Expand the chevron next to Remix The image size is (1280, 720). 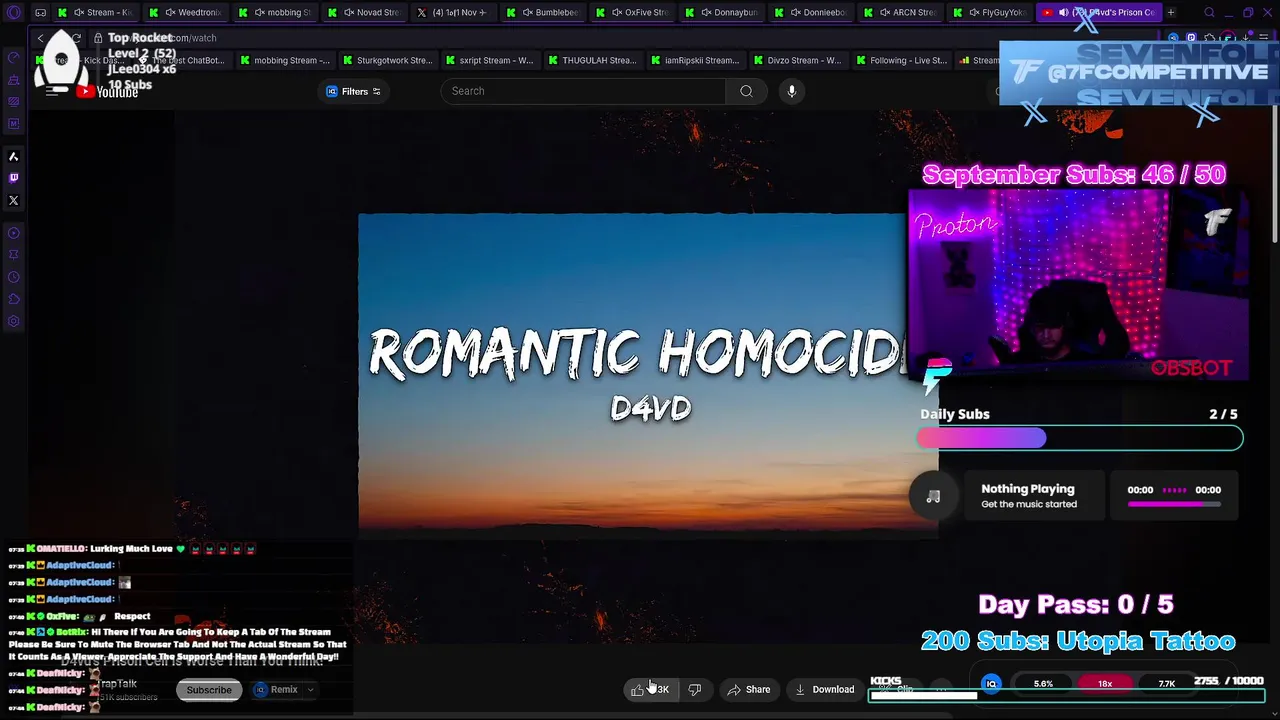click(310, 690)
